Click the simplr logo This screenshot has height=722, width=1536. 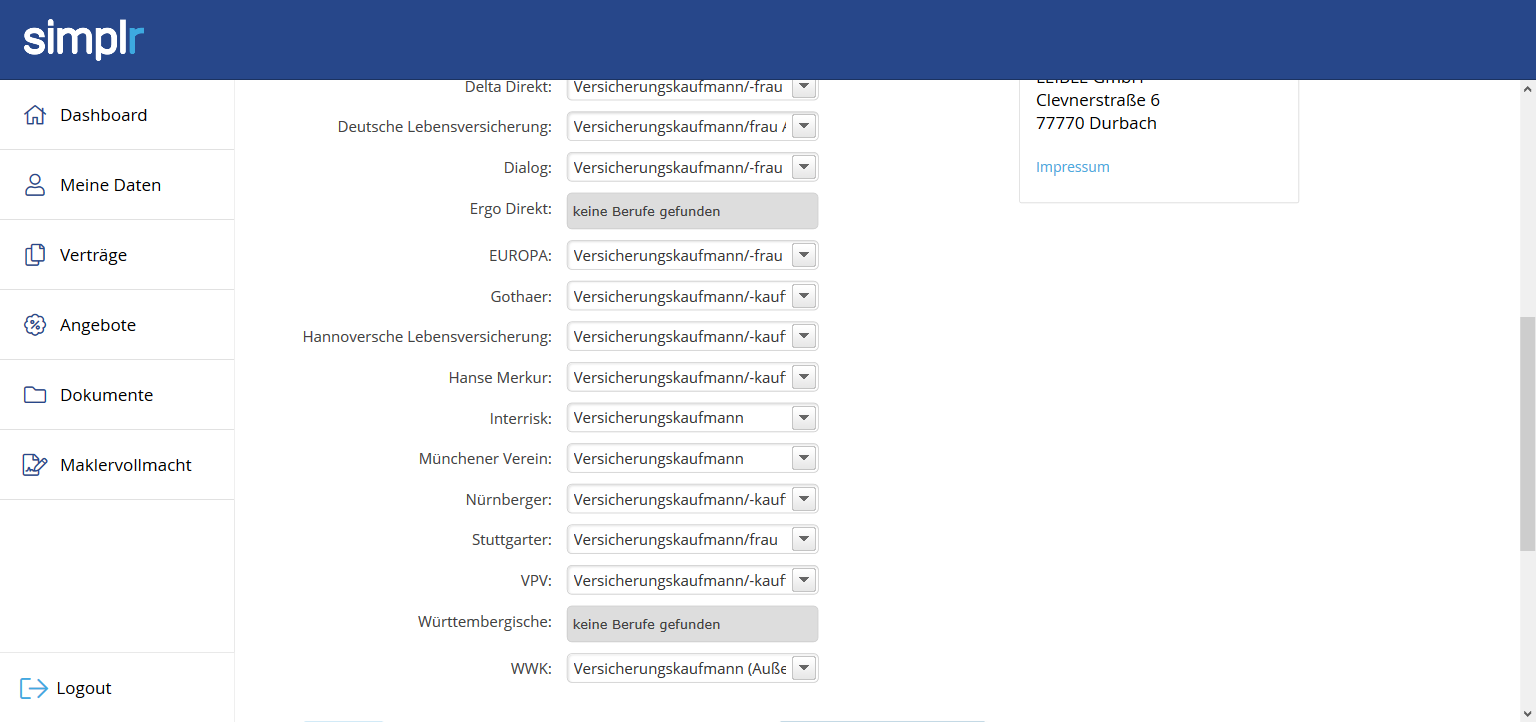(84, 39)
